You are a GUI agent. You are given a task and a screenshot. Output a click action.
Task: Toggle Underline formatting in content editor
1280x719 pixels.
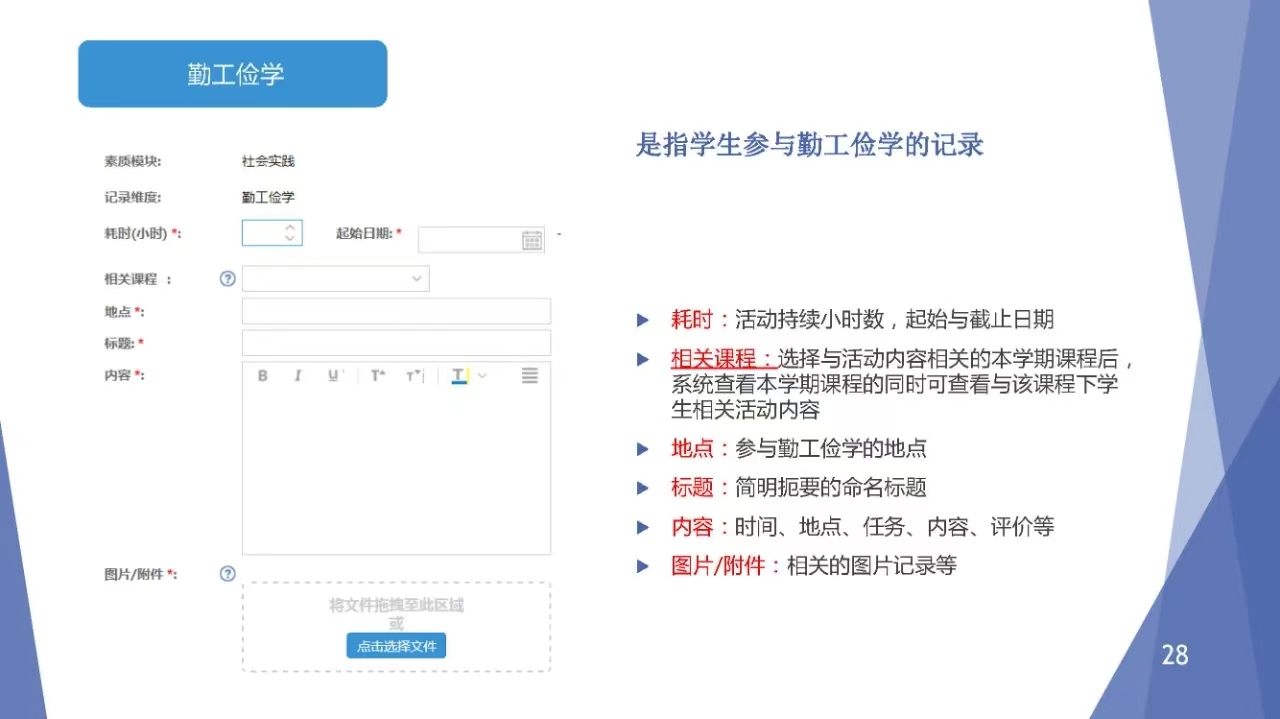coord(333,376)
